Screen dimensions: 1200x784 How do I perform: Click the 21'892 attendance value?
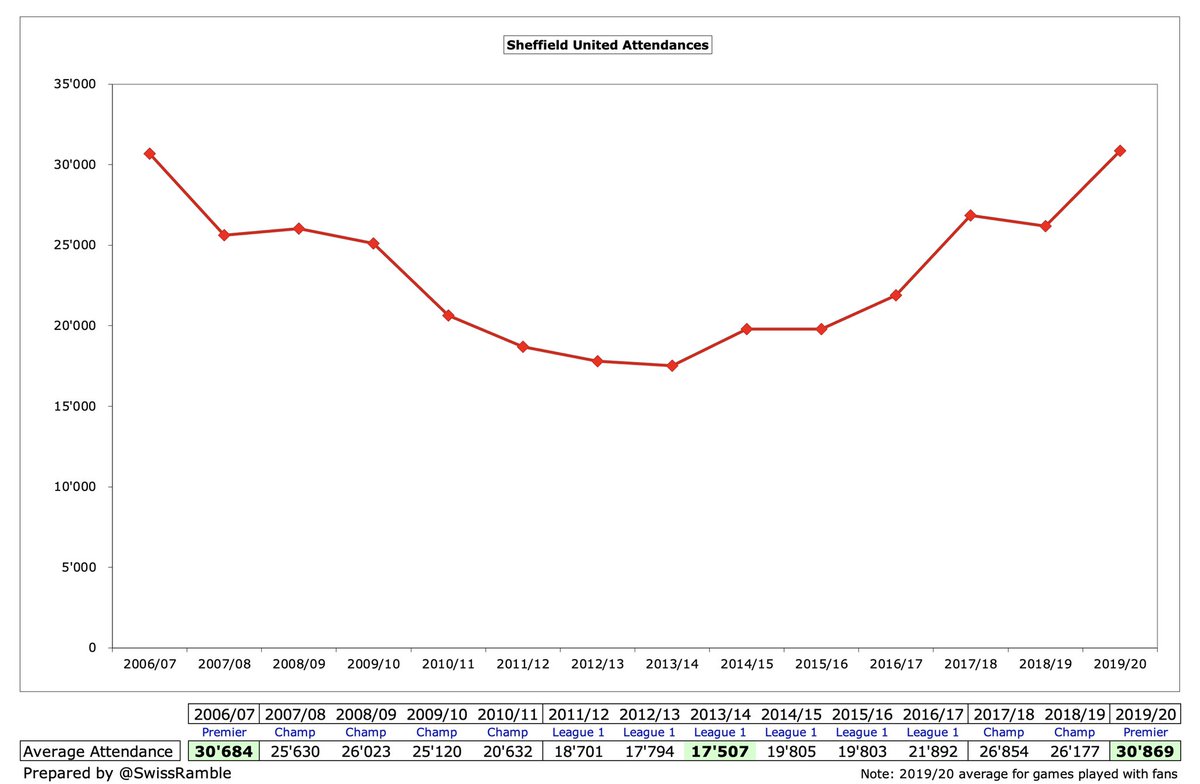pos(932,751)
